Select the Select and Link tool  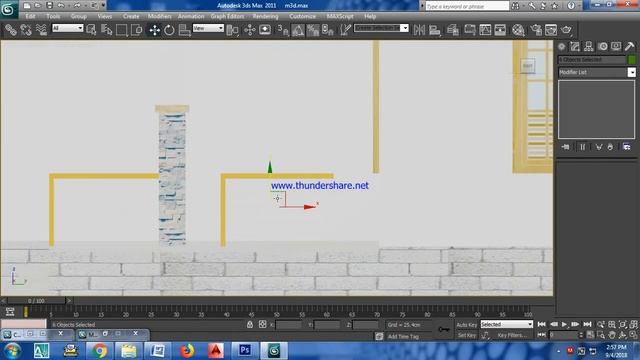(x=11, y=30)
